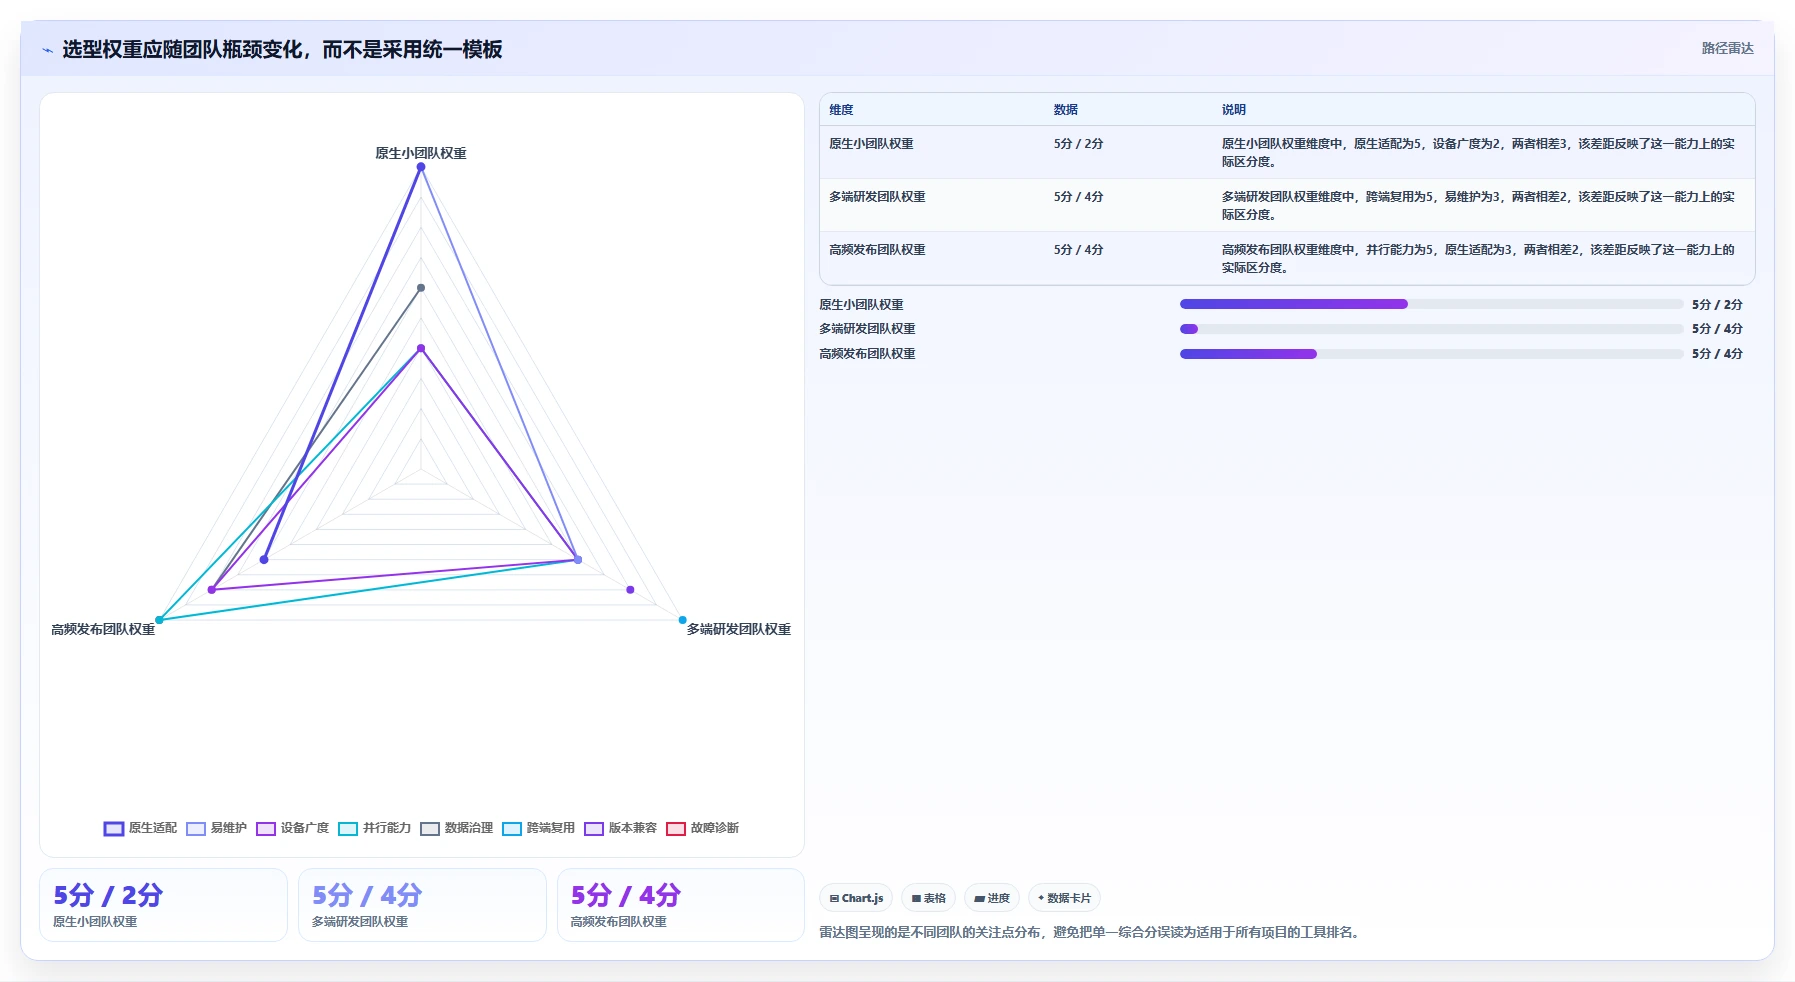Open the 高频发布团队权重 score card

(x=681, y=905)
